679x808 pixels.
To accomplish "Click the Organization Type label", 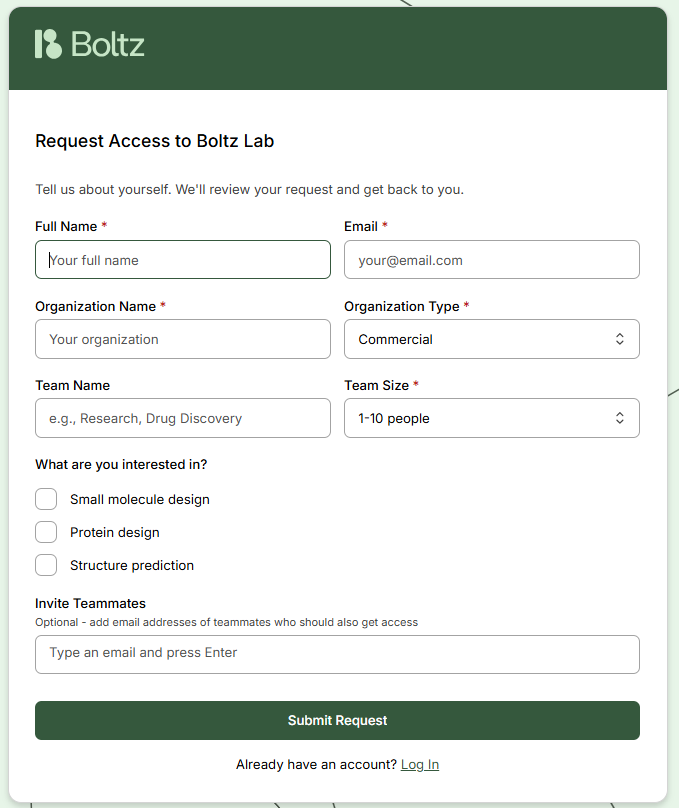I will pyautogui.click(x=402, y=306).
